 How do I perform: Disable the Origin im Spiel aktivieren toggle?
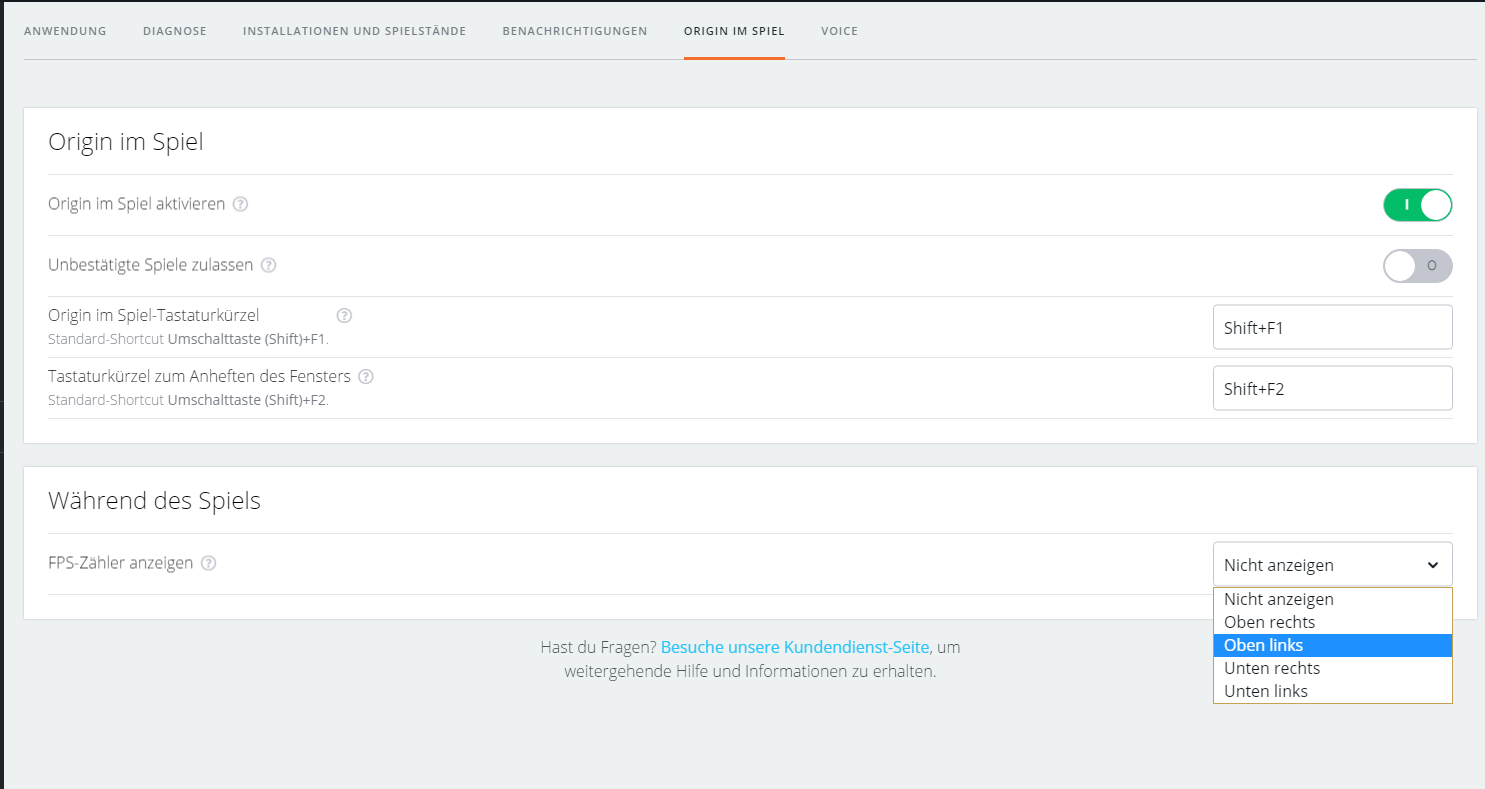1417,205
